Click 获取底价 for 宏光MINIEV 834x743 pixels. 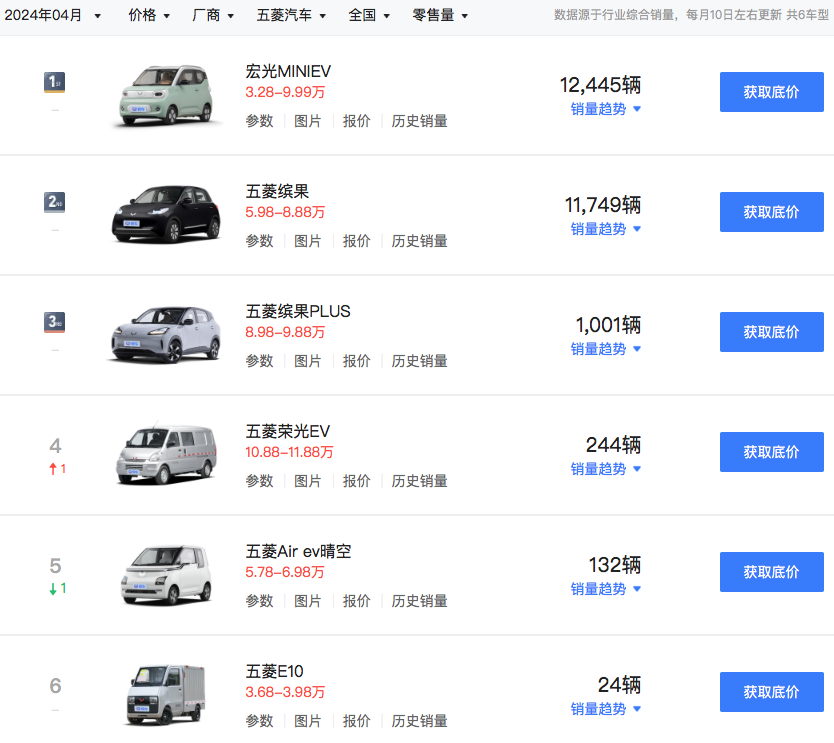point(772,92)
